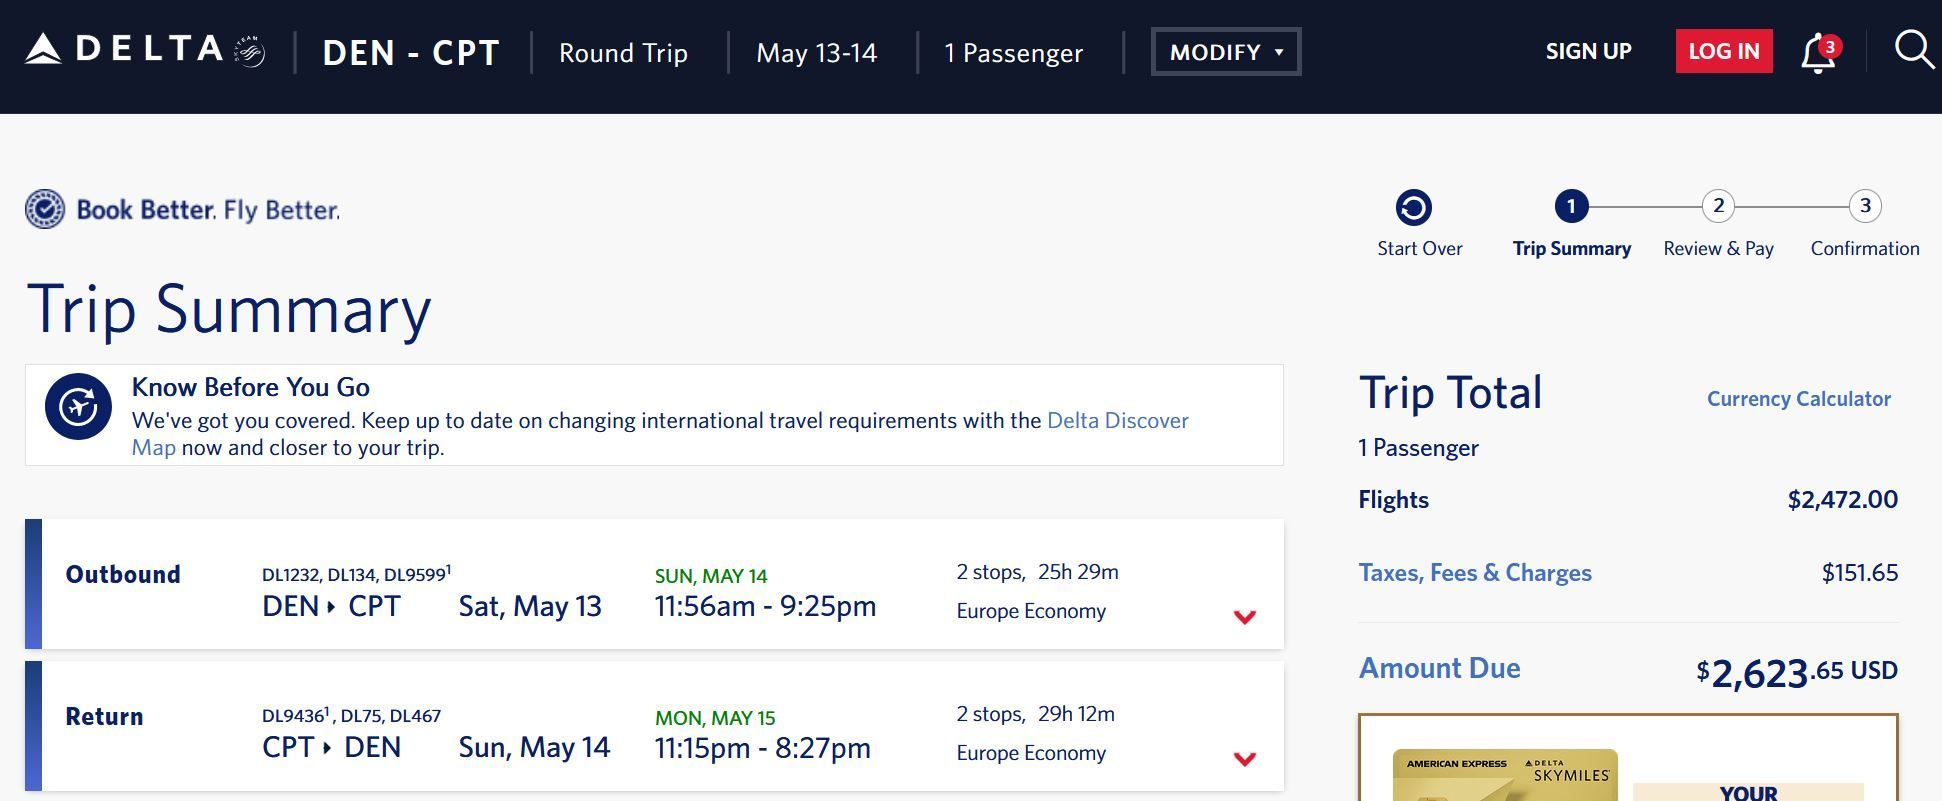
Task: Open the Currency Calculator link
Action: click(x=1798, y=399)
